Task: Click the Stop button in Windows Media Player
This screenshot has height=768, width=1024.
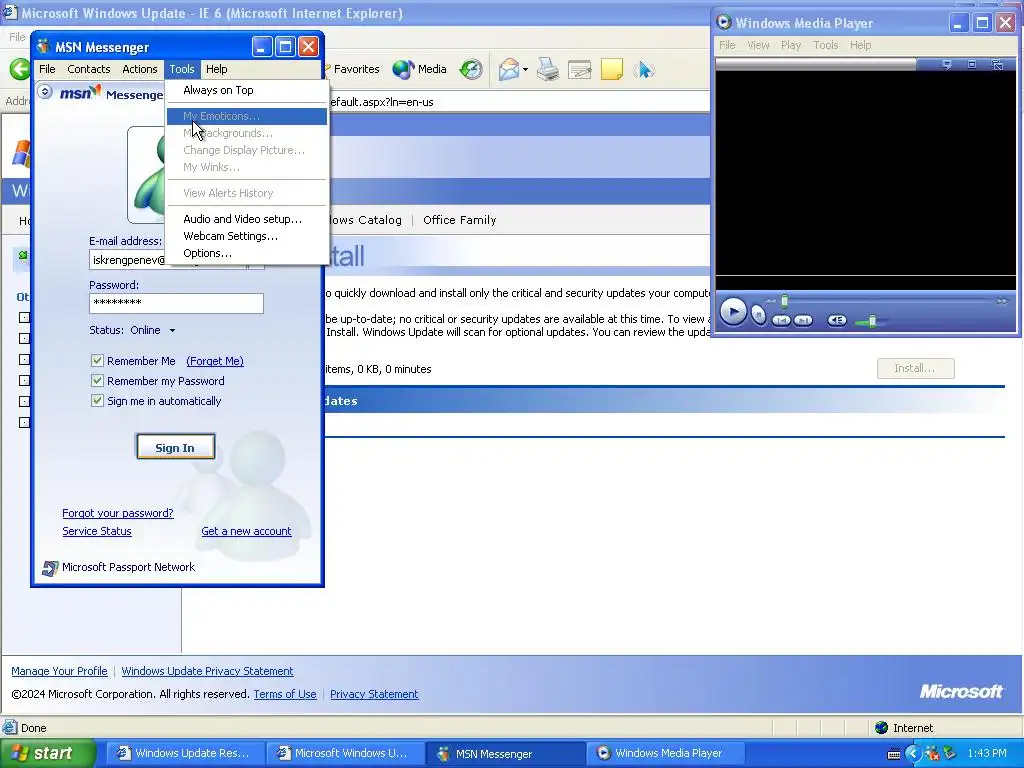Action: pos(758,315)
